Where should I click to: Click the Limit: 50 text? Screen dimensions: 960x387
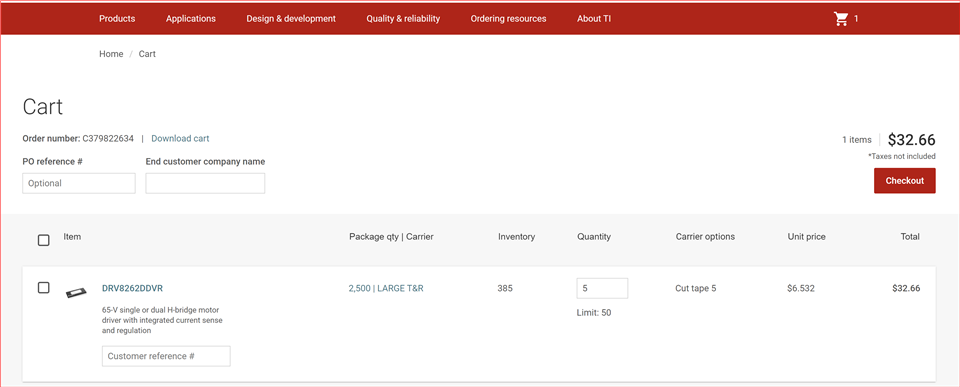coord(594,313)
